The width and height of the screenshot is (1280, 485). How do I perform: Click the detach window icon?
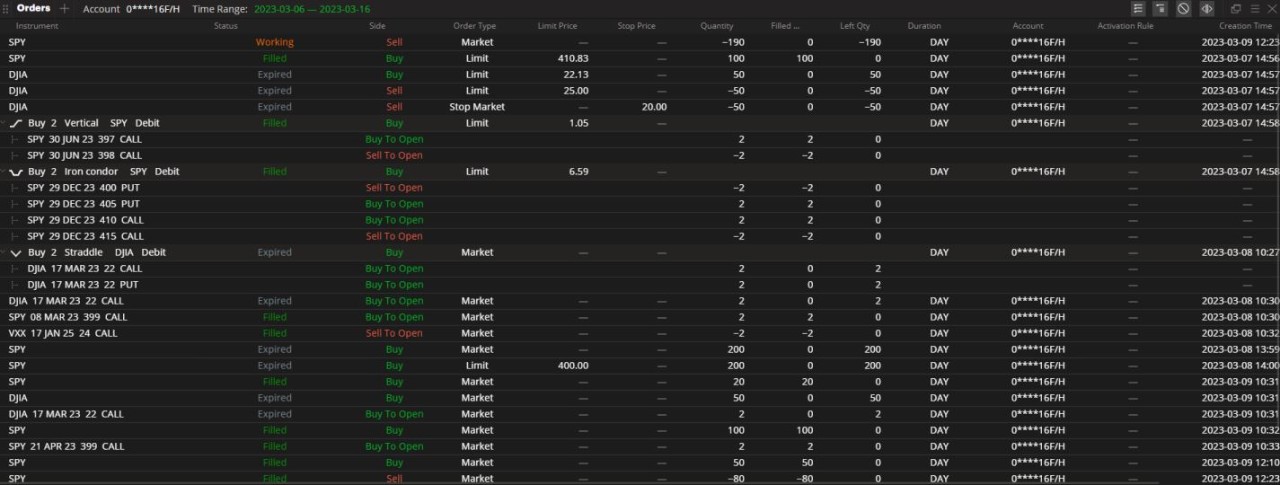click(1235, 8)
